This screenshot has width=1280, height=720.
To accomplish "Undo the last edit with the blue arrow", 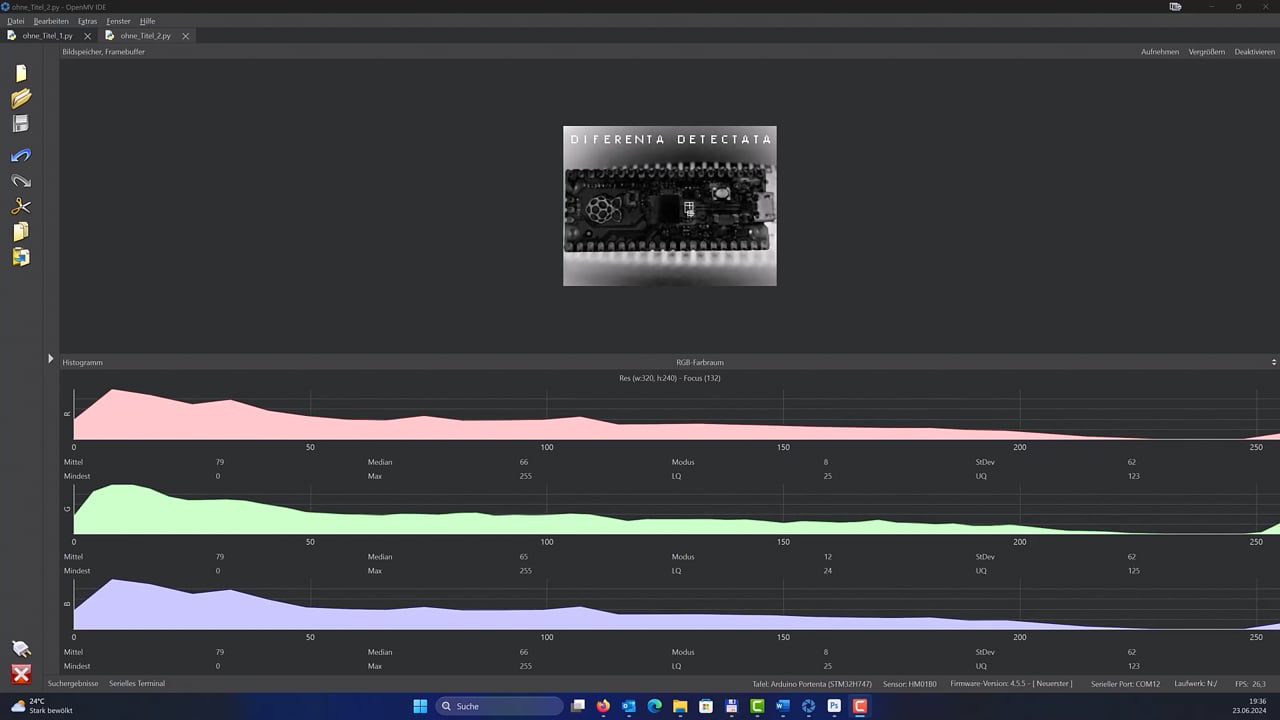I will pyautogui.click(x=21, y=156).
